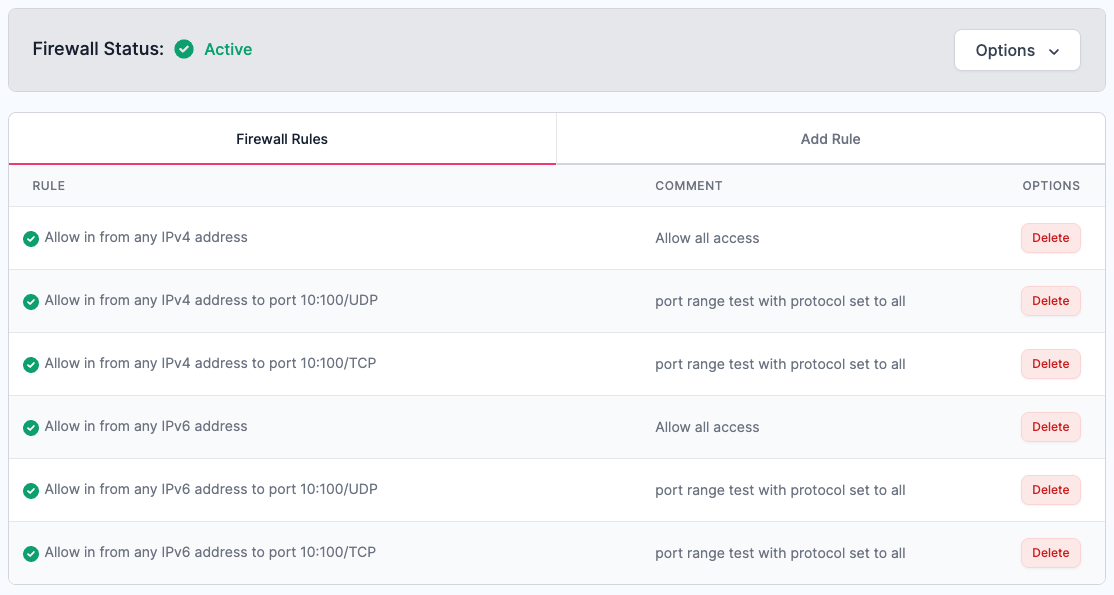Select text 'Allow in from any IPv4 address'
The image size is (1114, 595).
coord(146,237)
